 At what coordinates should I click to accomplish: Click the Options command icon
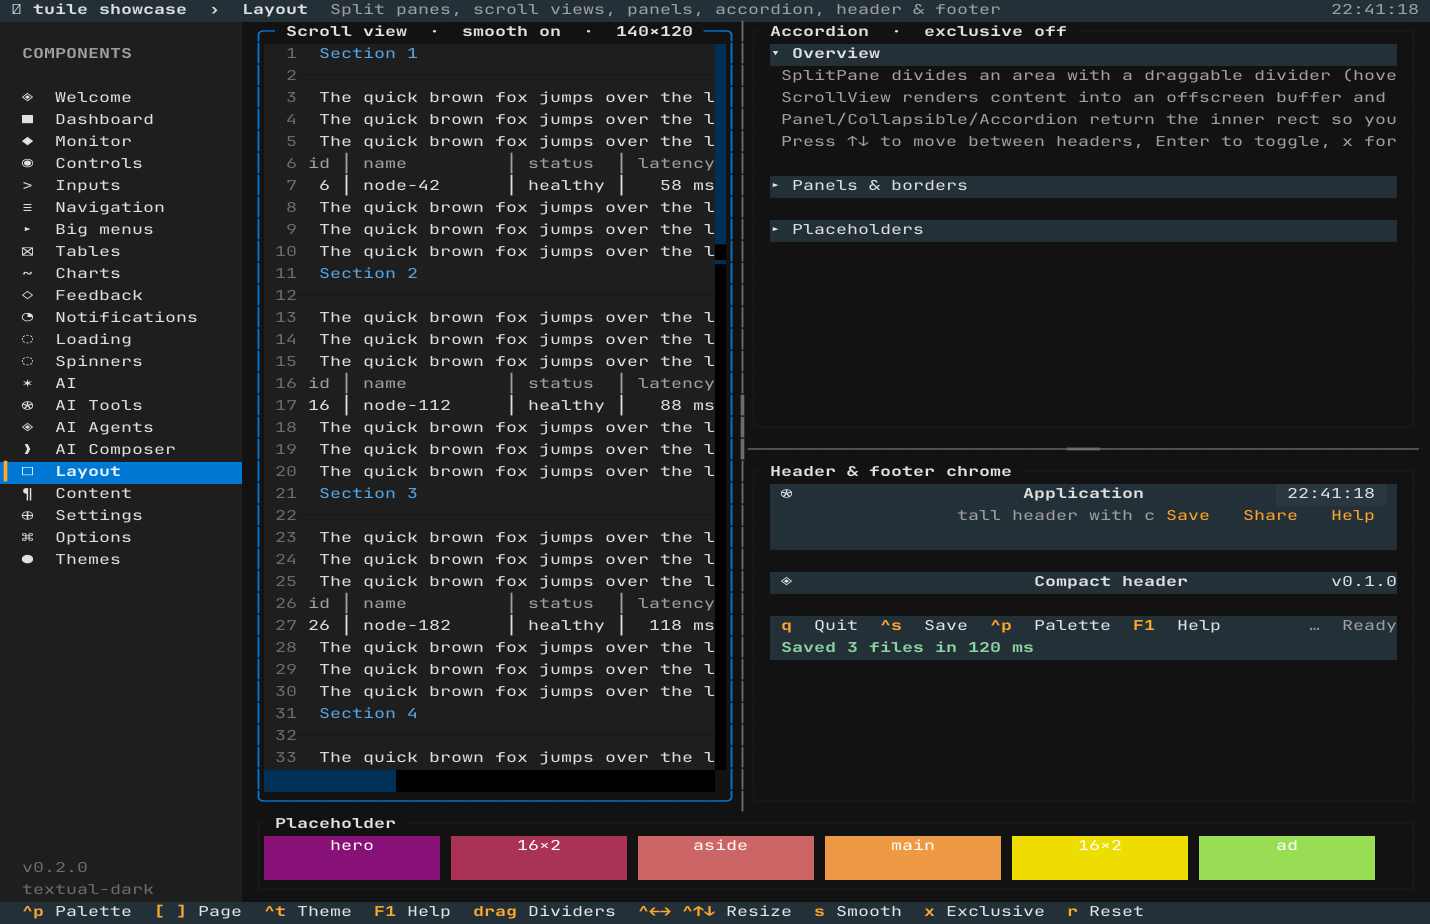pyautogui.click(x=28, y=537)
